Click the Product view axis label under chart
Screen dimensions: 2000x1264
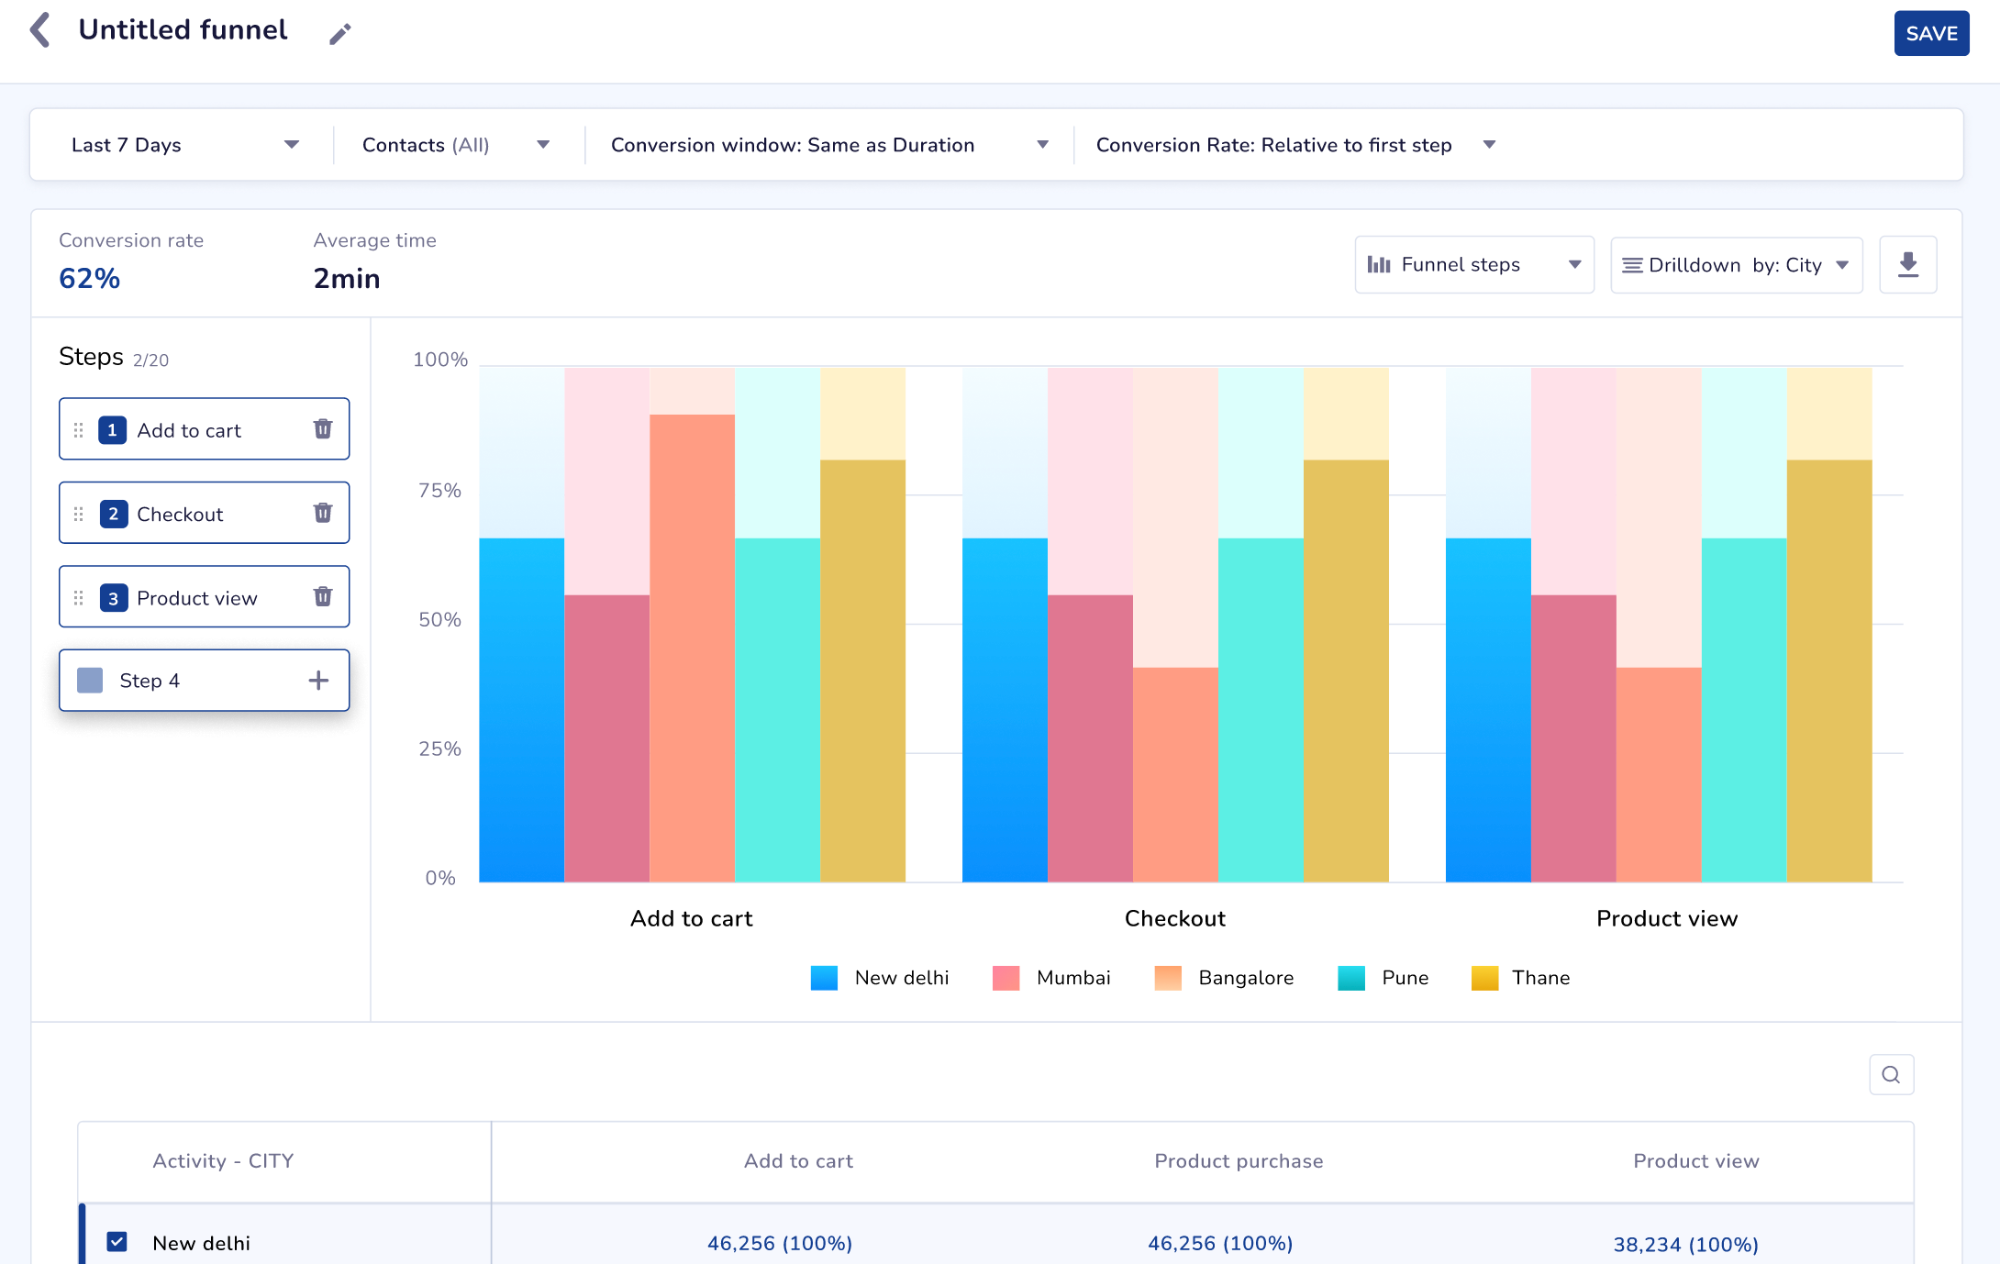click(1667, 918)
